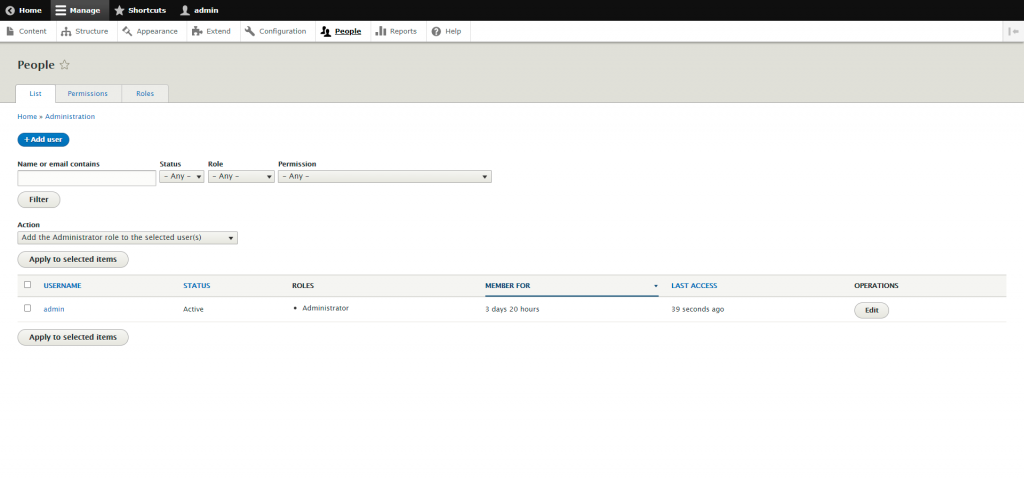
Task: Click the Configuration wrench icon
Action: 249,31
